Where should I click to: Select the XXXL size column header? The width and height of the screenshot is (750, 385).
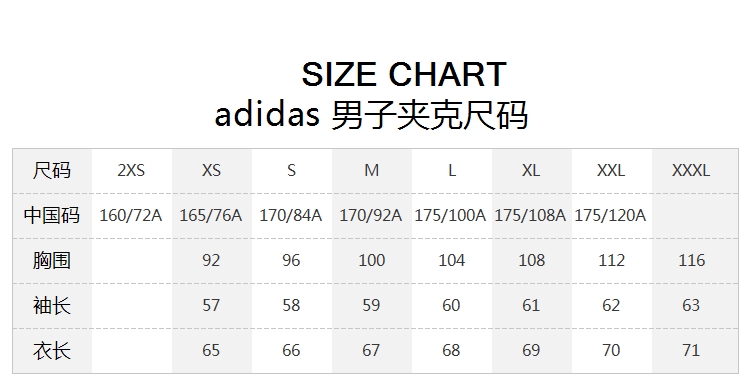pyautogui.click(x=691, y=170)
